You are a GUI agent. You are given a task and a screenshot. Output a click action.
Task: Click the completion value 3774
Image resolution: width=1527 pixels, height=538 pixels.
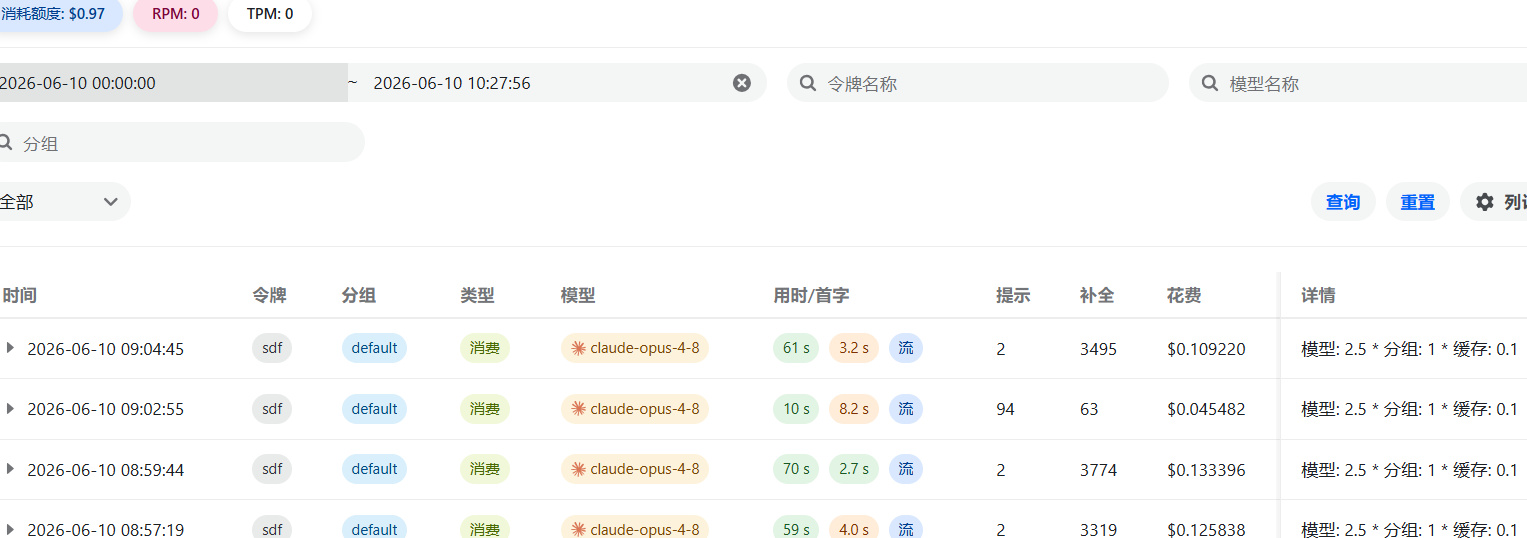click(x=1098, y=470)
